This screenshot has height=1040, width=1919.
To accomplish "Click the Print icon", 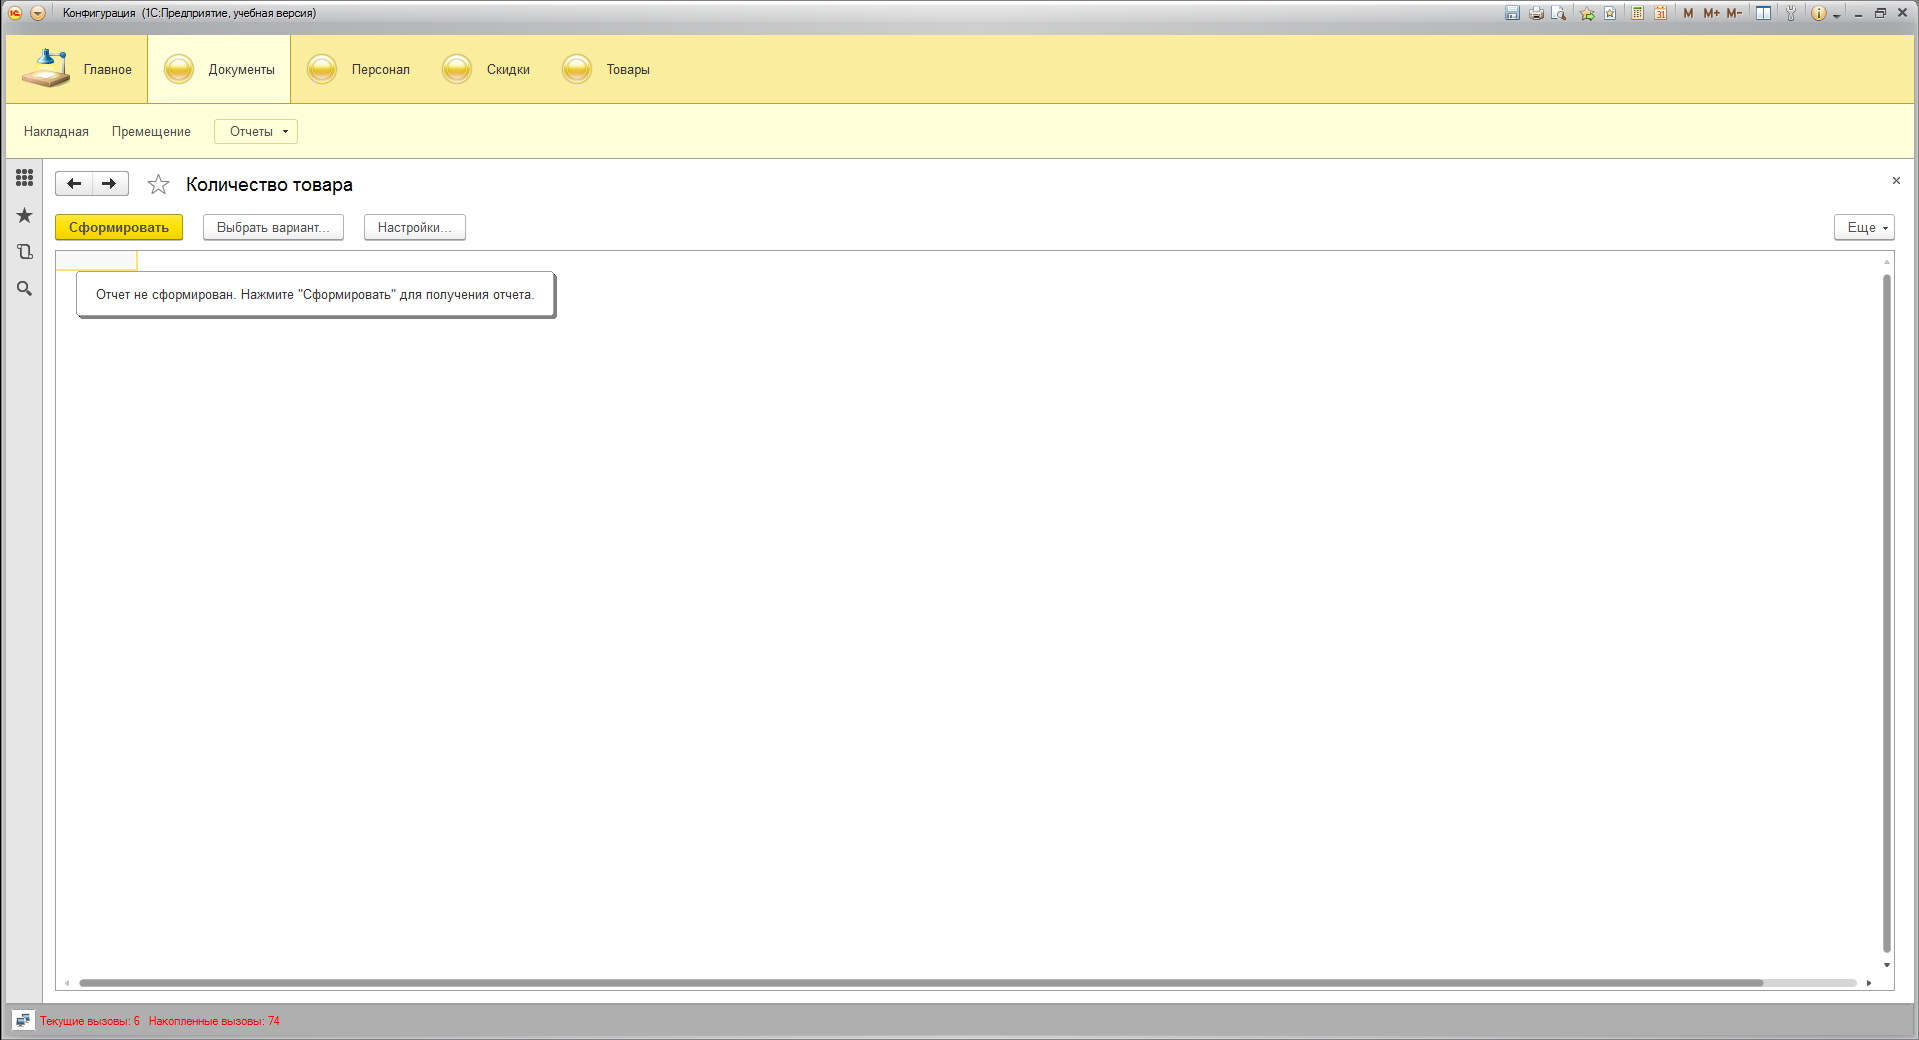I will click(x=1536, y=13).
